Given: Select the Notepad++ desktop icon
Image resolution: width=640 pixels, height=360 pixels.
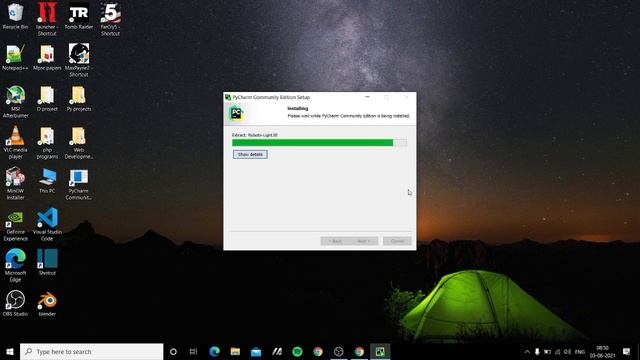Looking at the screenshot, I should tap(15, 58).
